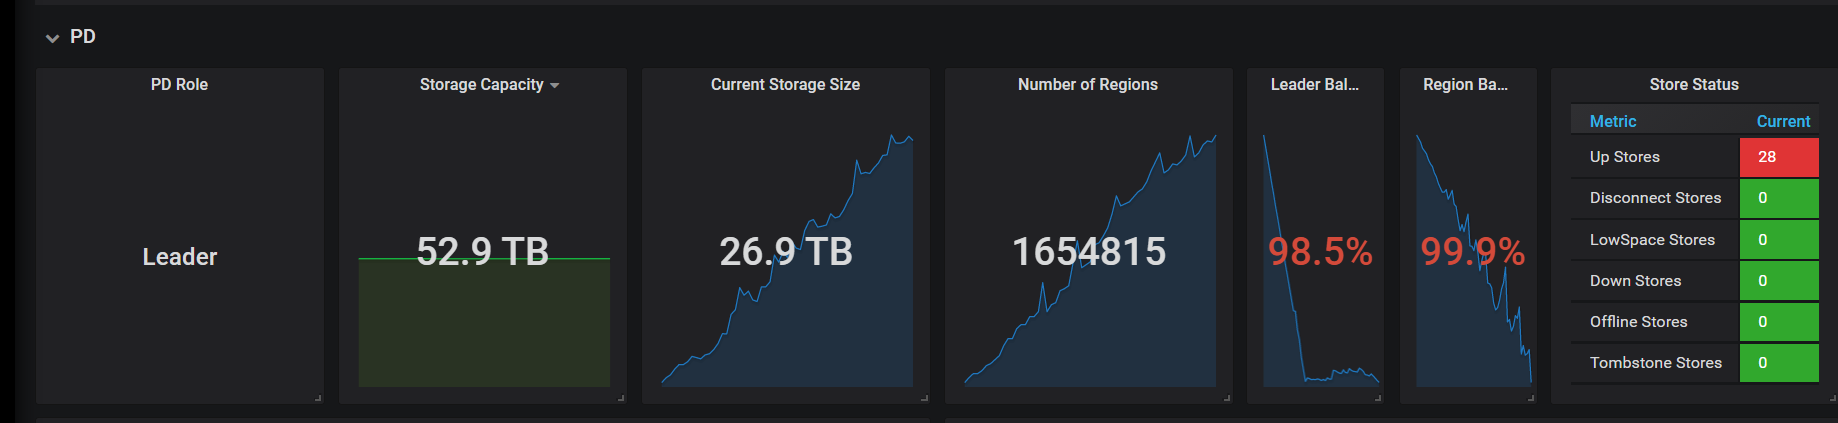Viewport: 1838px width, 423px height.
Task: Click the Leader Balance panel title
Action: pos(1314,85)
